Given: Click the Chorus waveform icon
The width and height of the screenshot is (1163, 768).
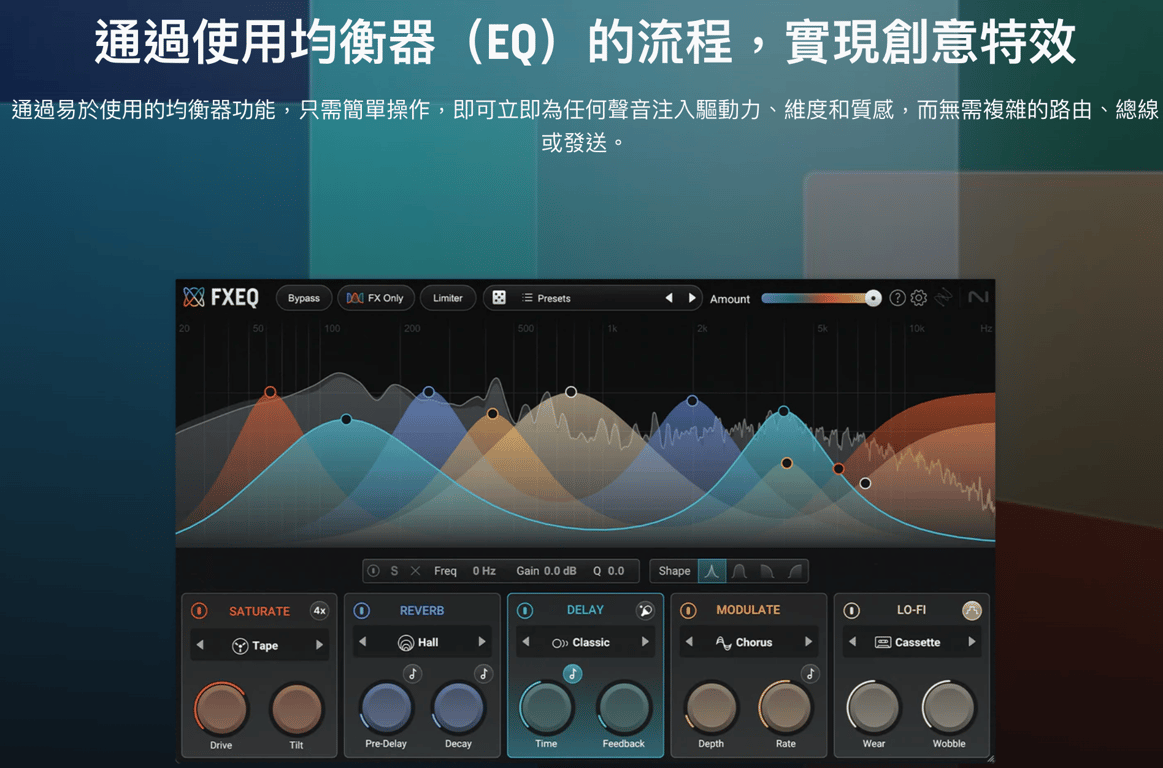Looking at the screenshot, I should click(x=723, y=643).
